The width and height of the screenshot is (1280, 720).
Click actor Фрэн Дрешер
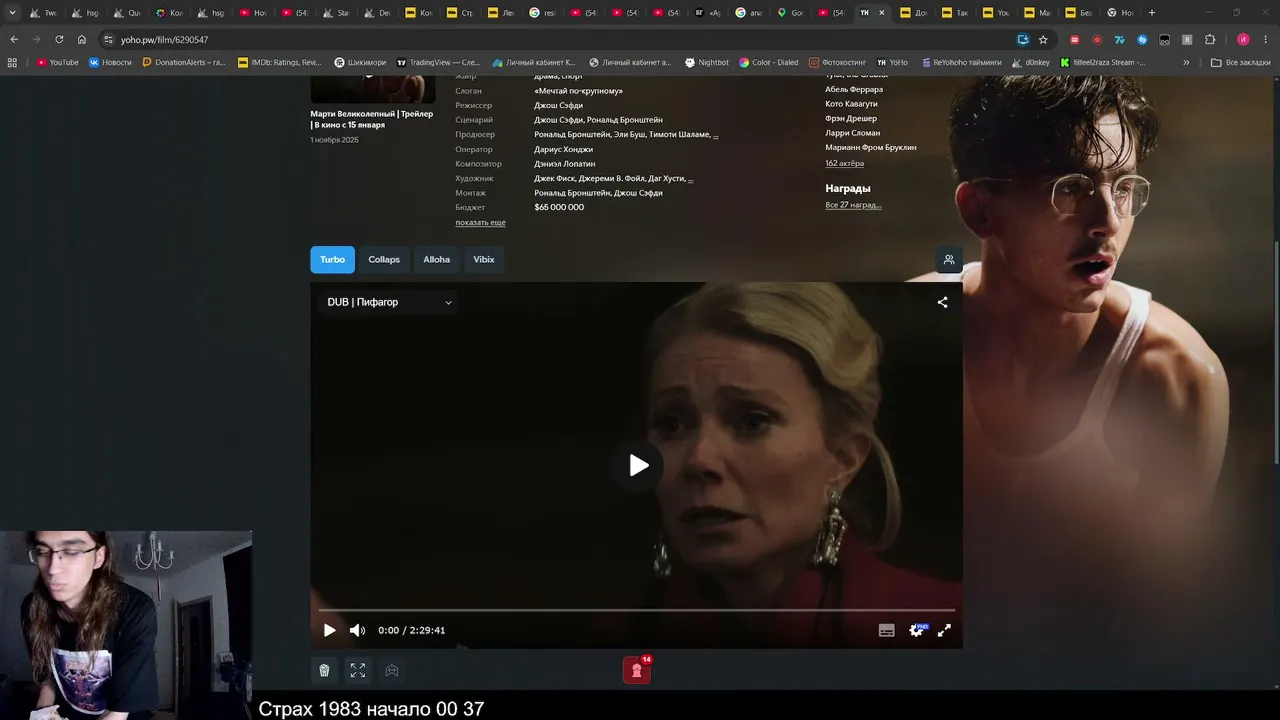pyautogui.click(x=851, y=119)
